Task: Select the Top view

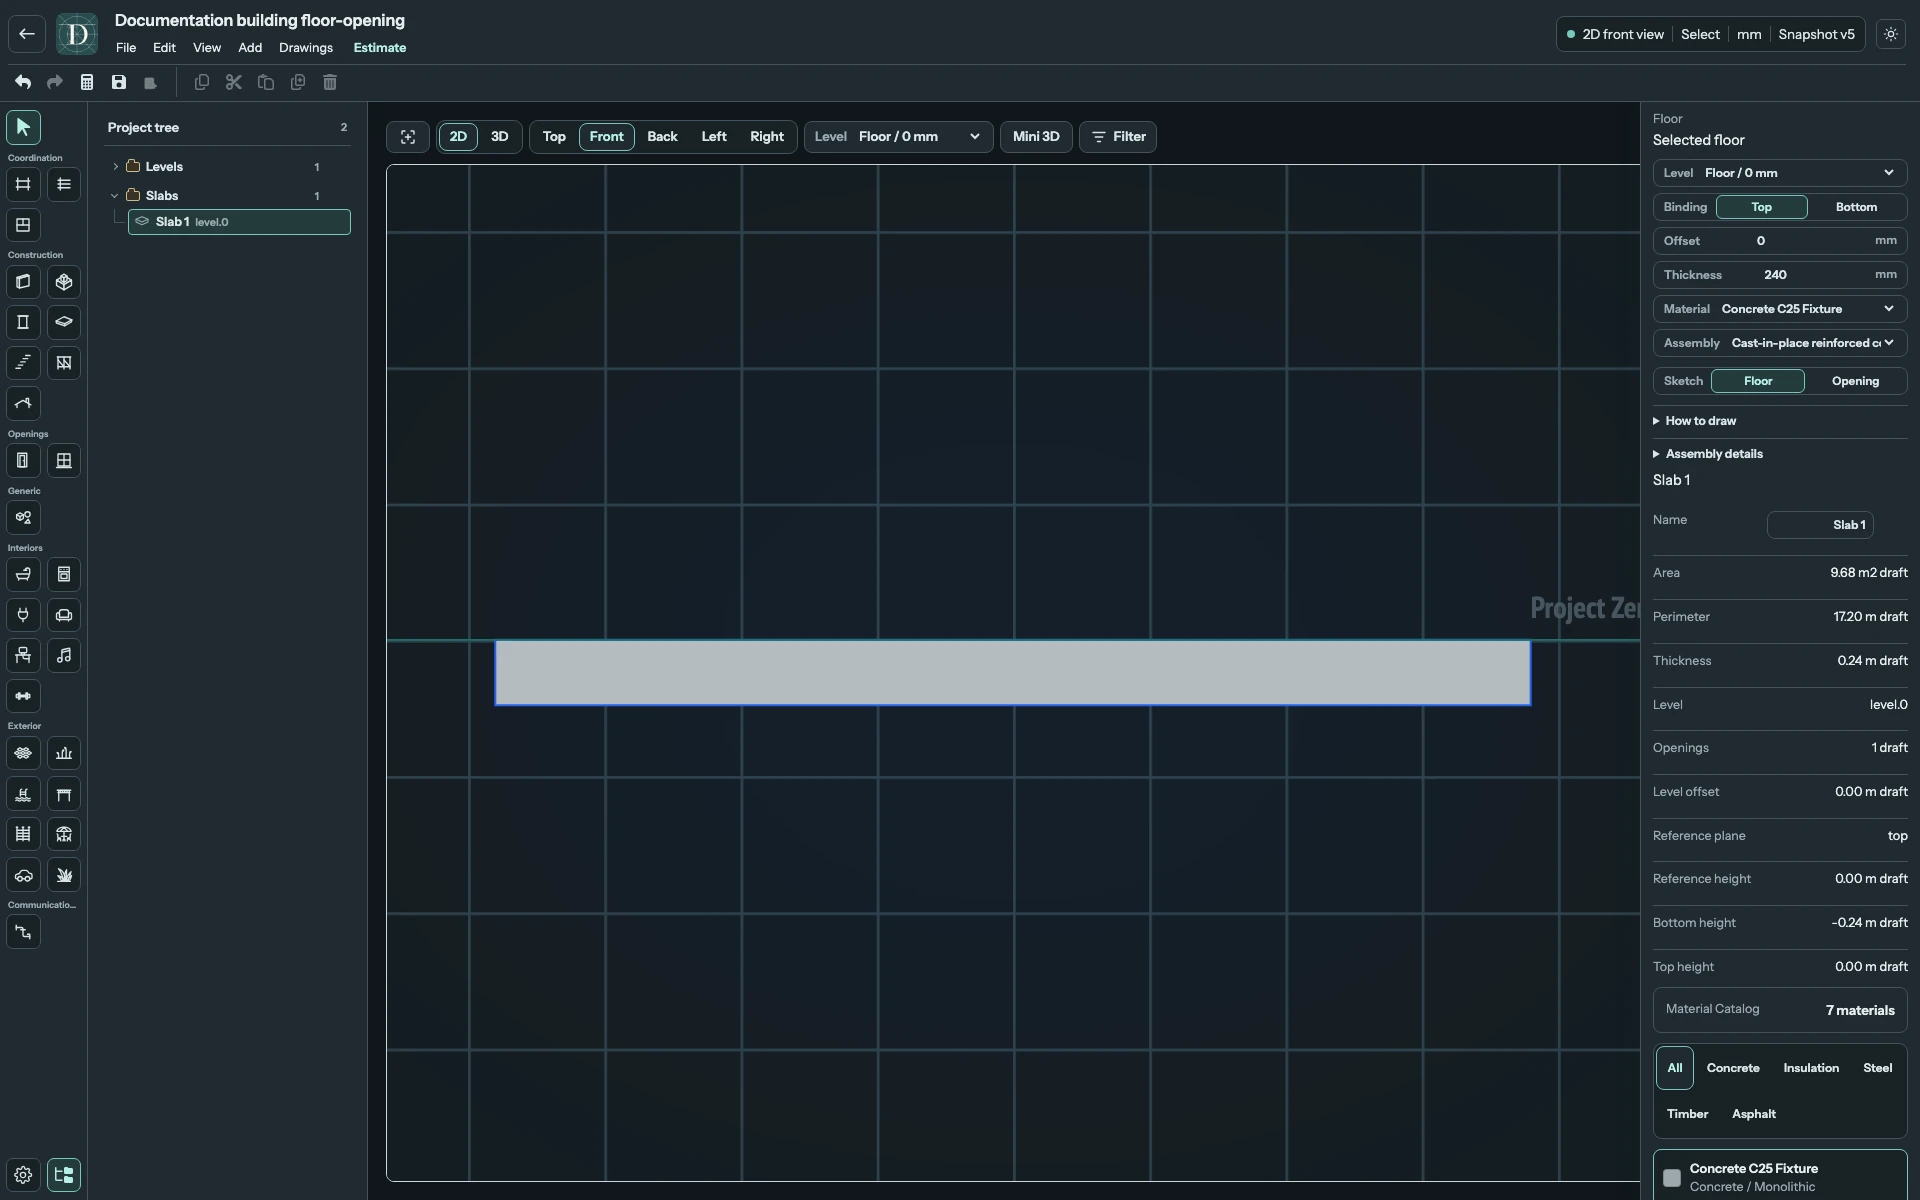Action: (x=554, y=137)
